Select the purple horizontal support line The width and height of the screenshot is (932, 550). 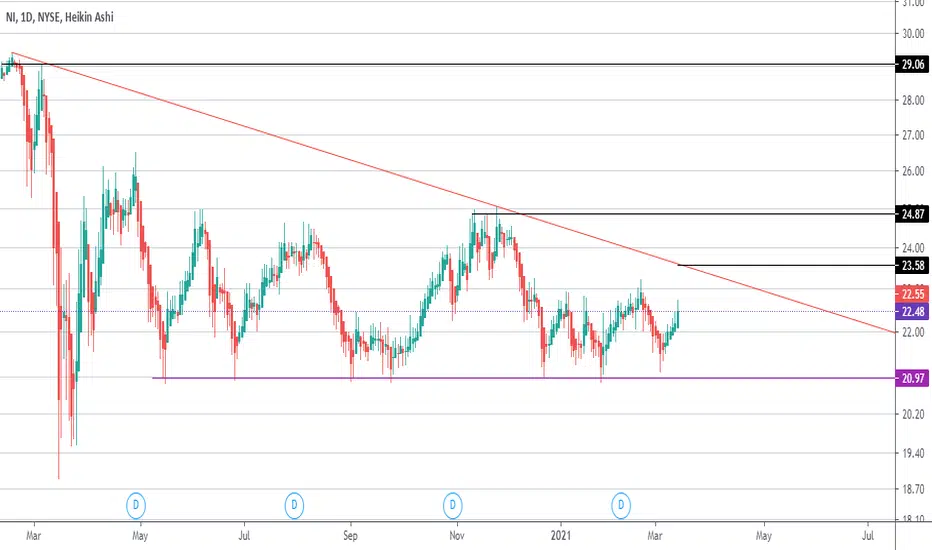[523, 378]
